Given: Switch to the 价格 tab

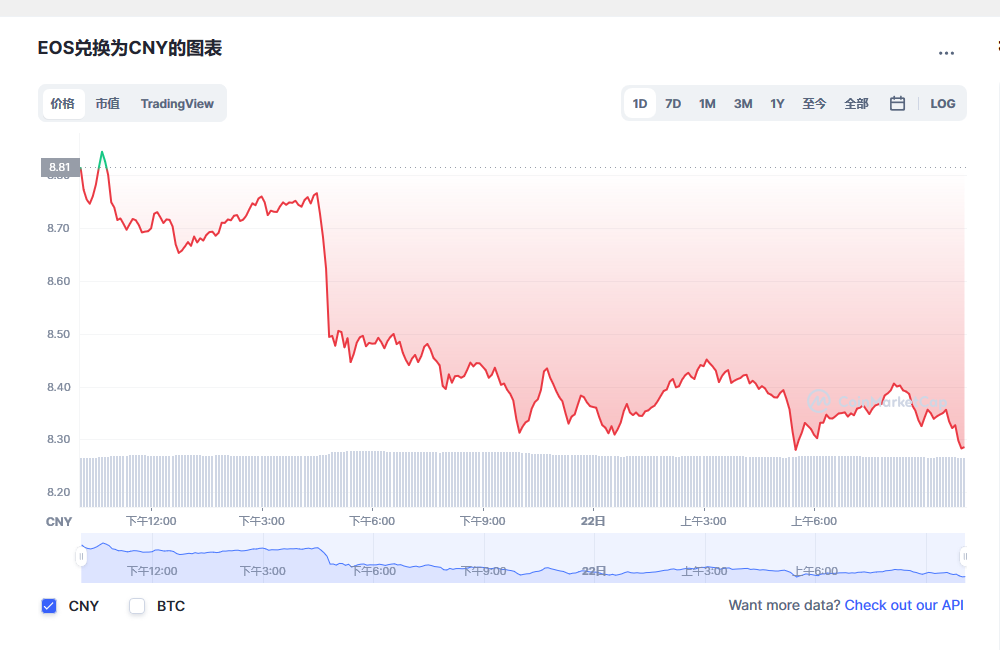Looking at the screenshot, I should (x=63, y=103).
